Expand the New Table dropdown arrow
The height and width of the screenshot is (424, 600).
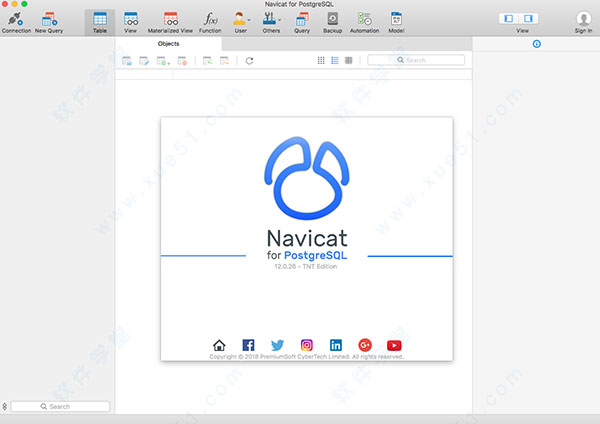click(x=169, y=63)
